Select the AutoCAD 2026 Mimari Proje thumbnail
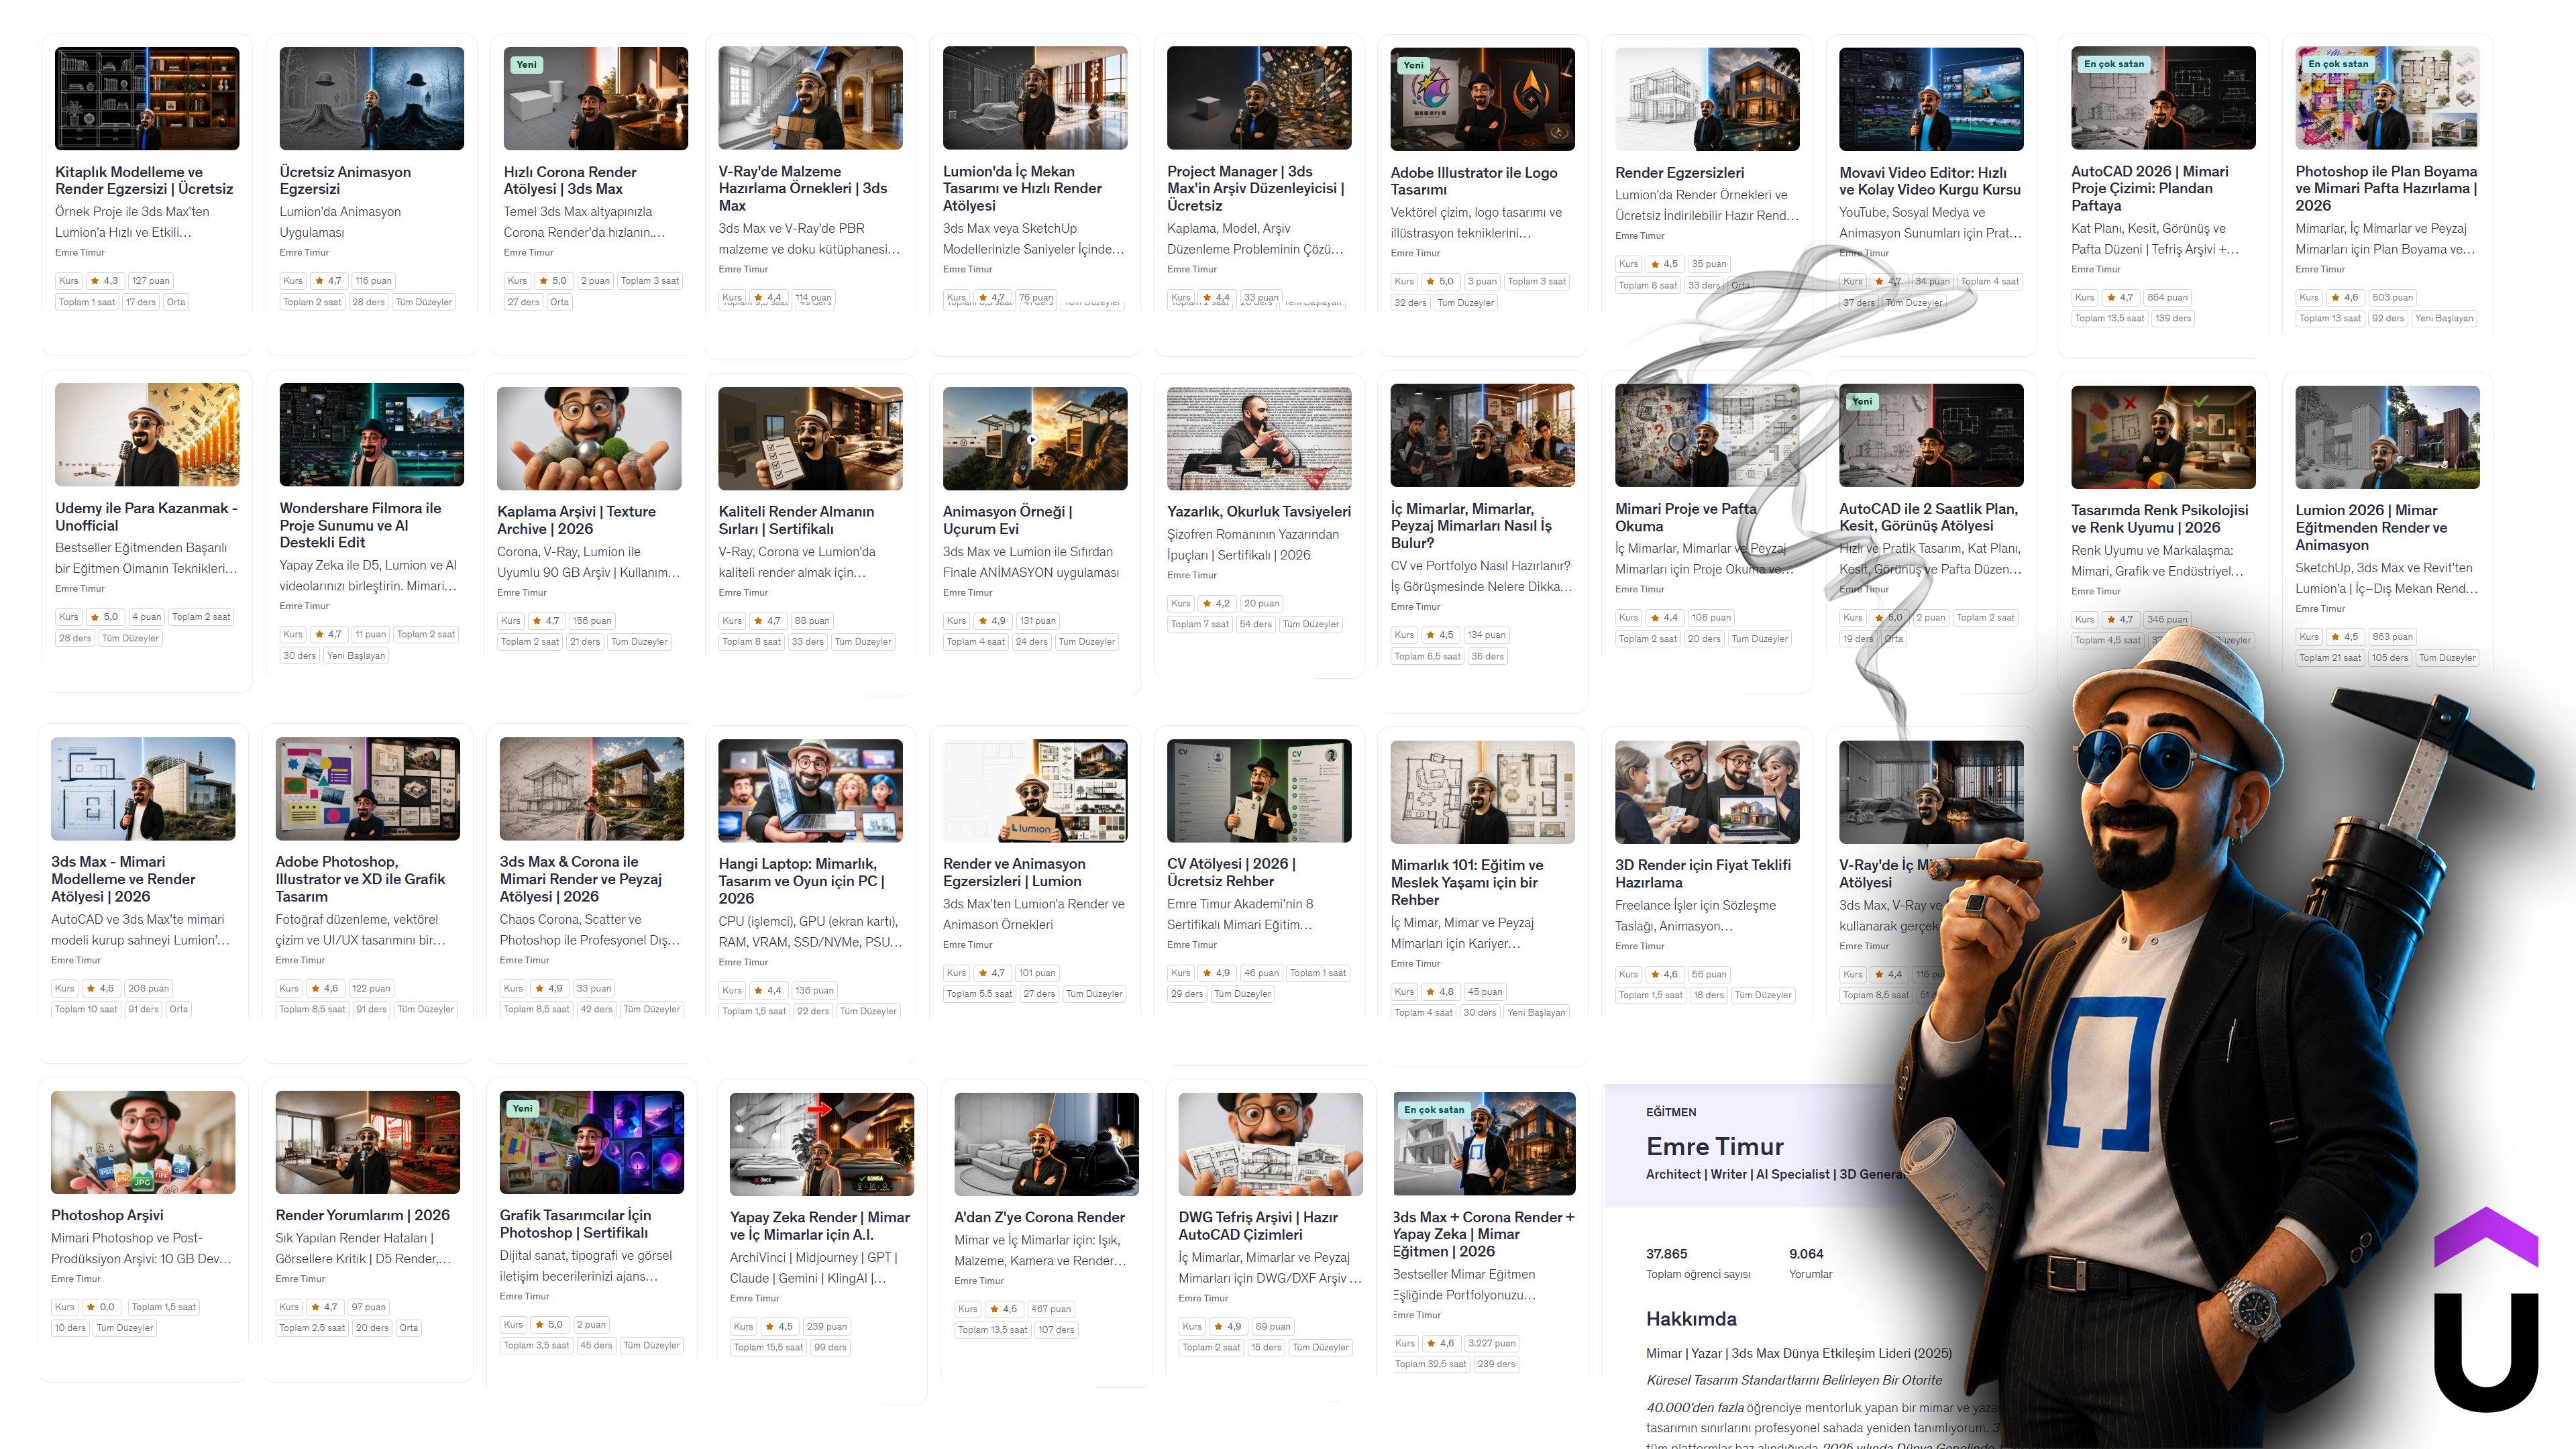 coord(2164,98)
